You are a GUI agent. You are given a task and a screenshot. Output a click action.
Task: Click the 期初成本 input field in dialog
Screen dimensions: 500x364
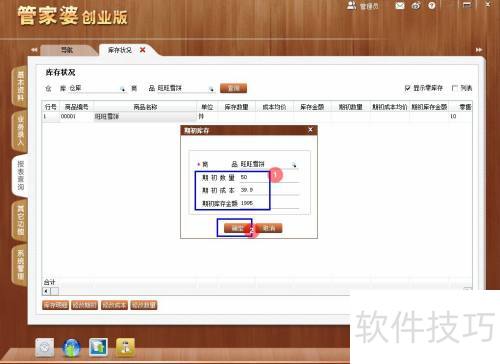coord(269,190)
